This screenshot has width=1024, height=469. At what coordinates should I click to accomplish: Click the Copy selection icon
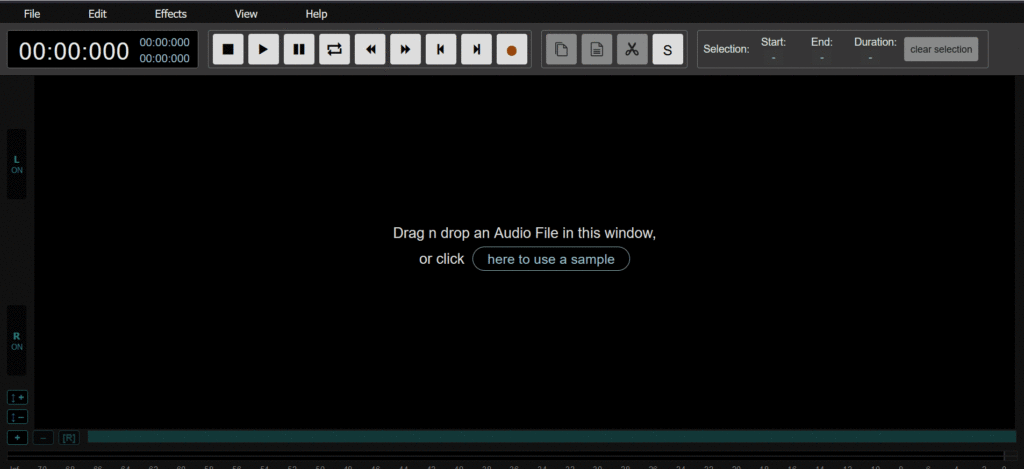561,49
